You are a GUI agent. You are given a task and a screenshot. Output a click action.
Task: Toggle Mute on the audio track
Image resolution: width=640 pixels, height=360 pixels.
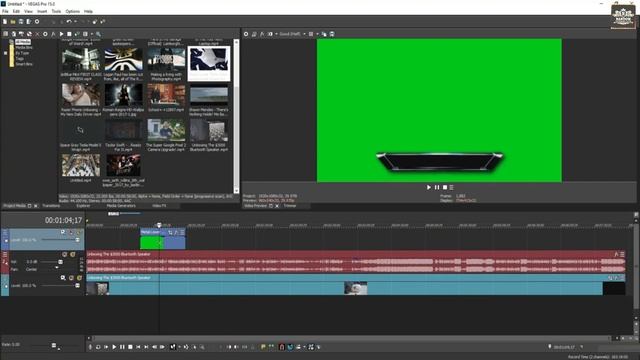pos(64,255)
